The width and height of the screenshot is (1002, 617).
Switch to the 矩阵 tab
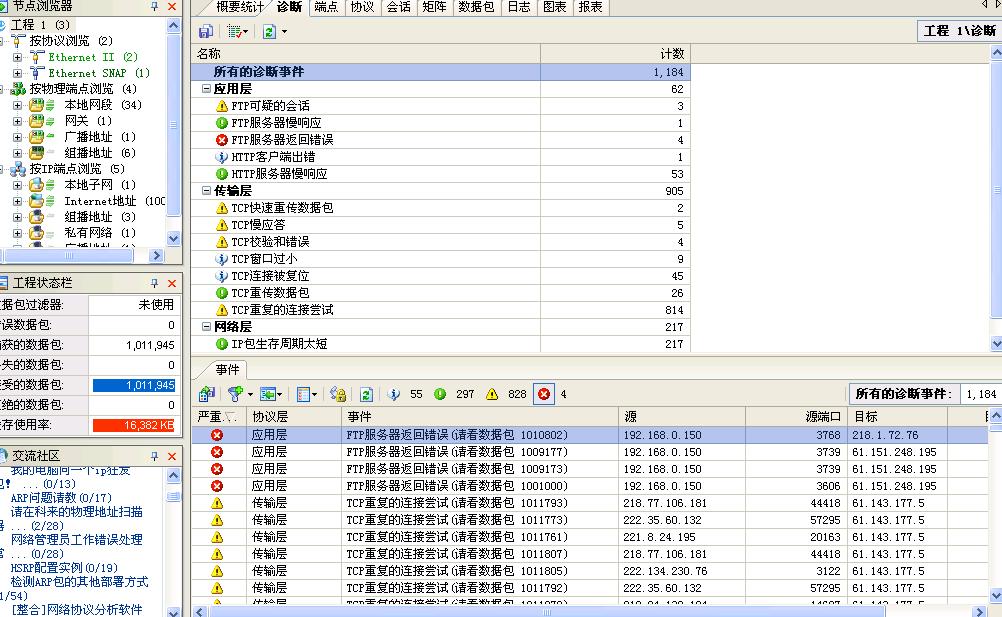click(x=434, y=6)
